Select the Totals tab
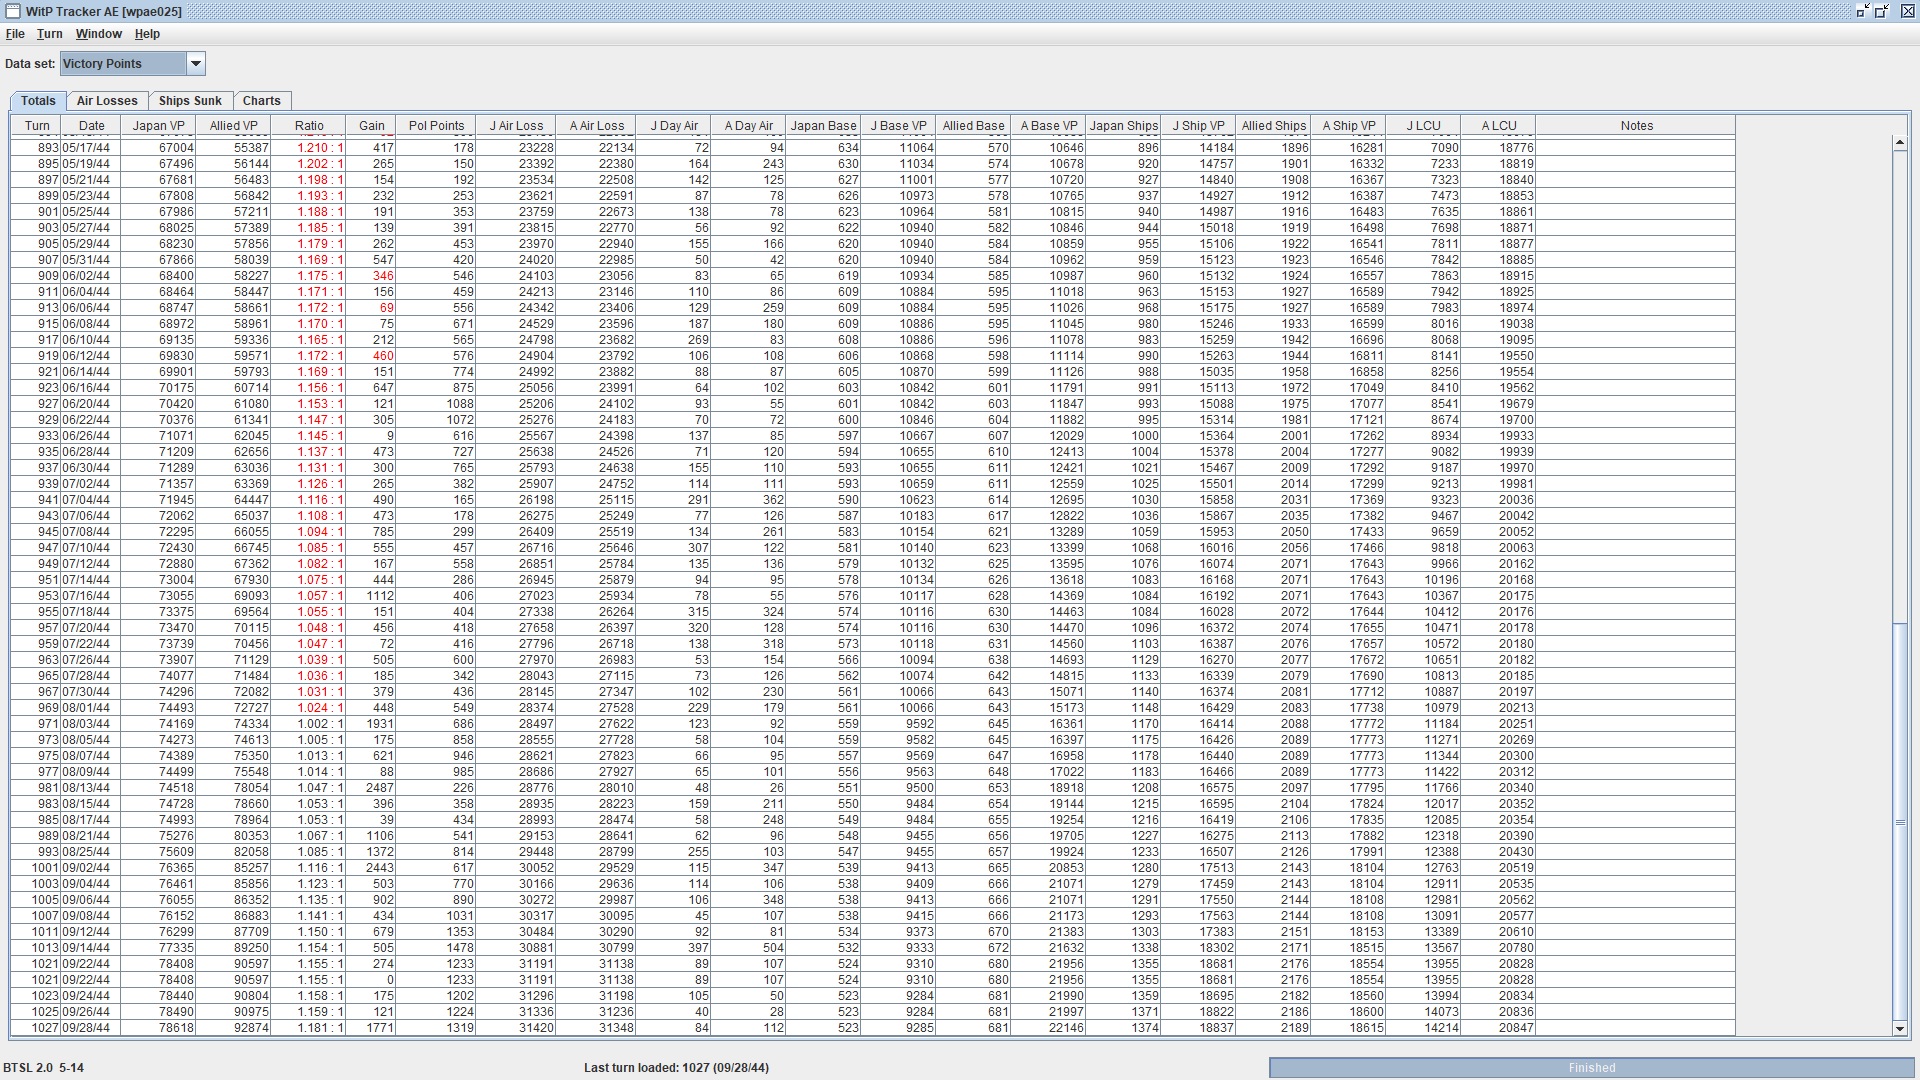This screenshot has height=1080, width=1920. click(38, 101)
